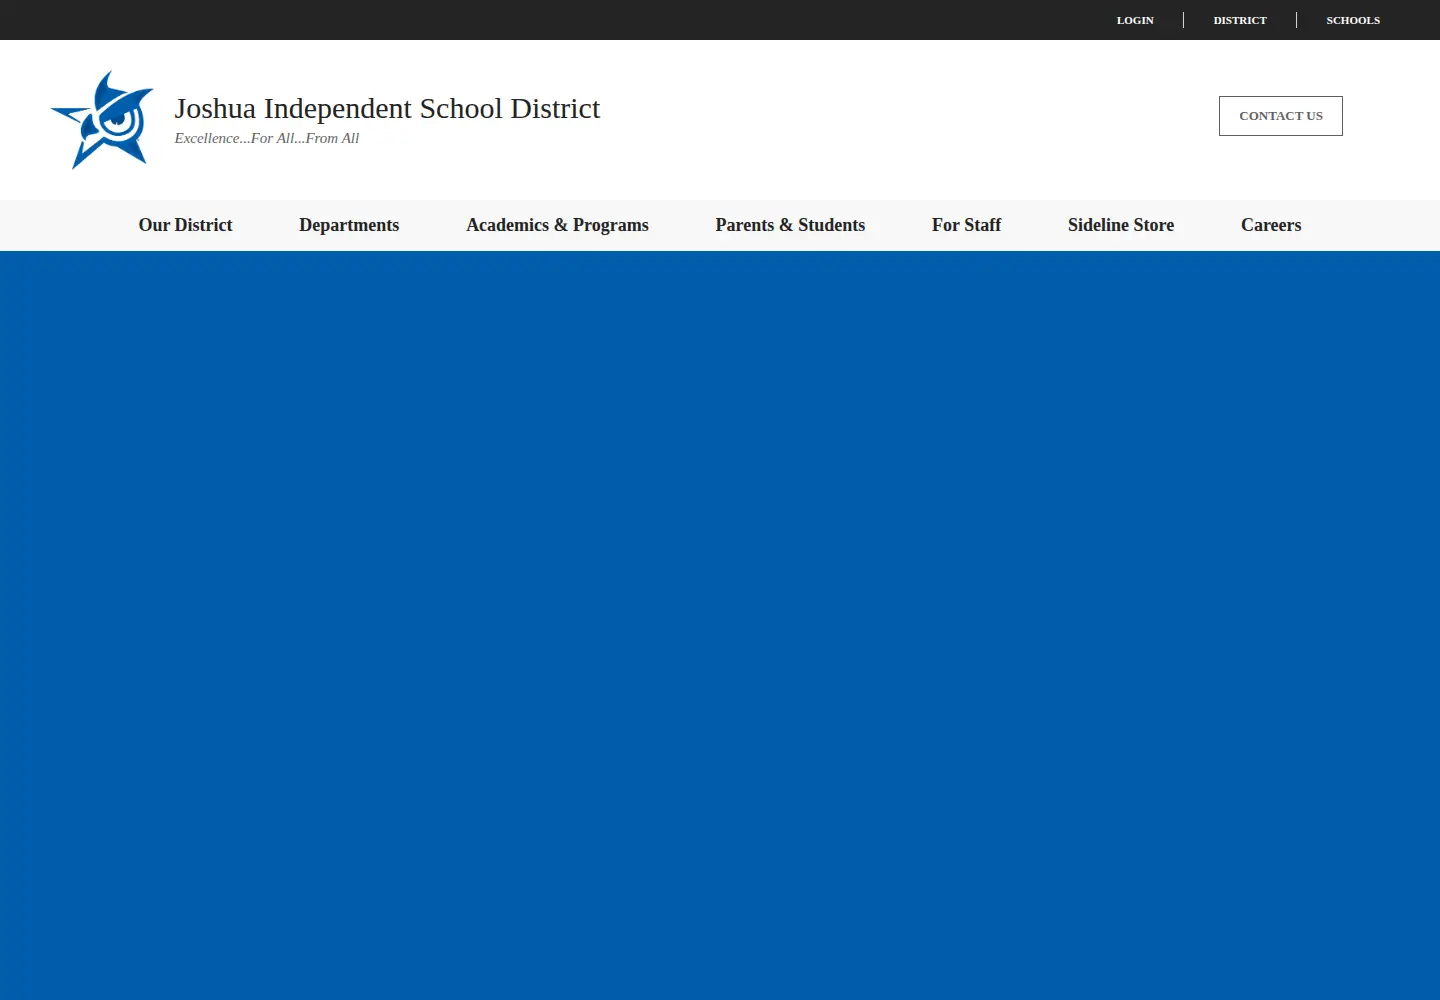Screen dimensions: 1440x1000
Task: Click the Contact Us button
Action: [1281, 116]
